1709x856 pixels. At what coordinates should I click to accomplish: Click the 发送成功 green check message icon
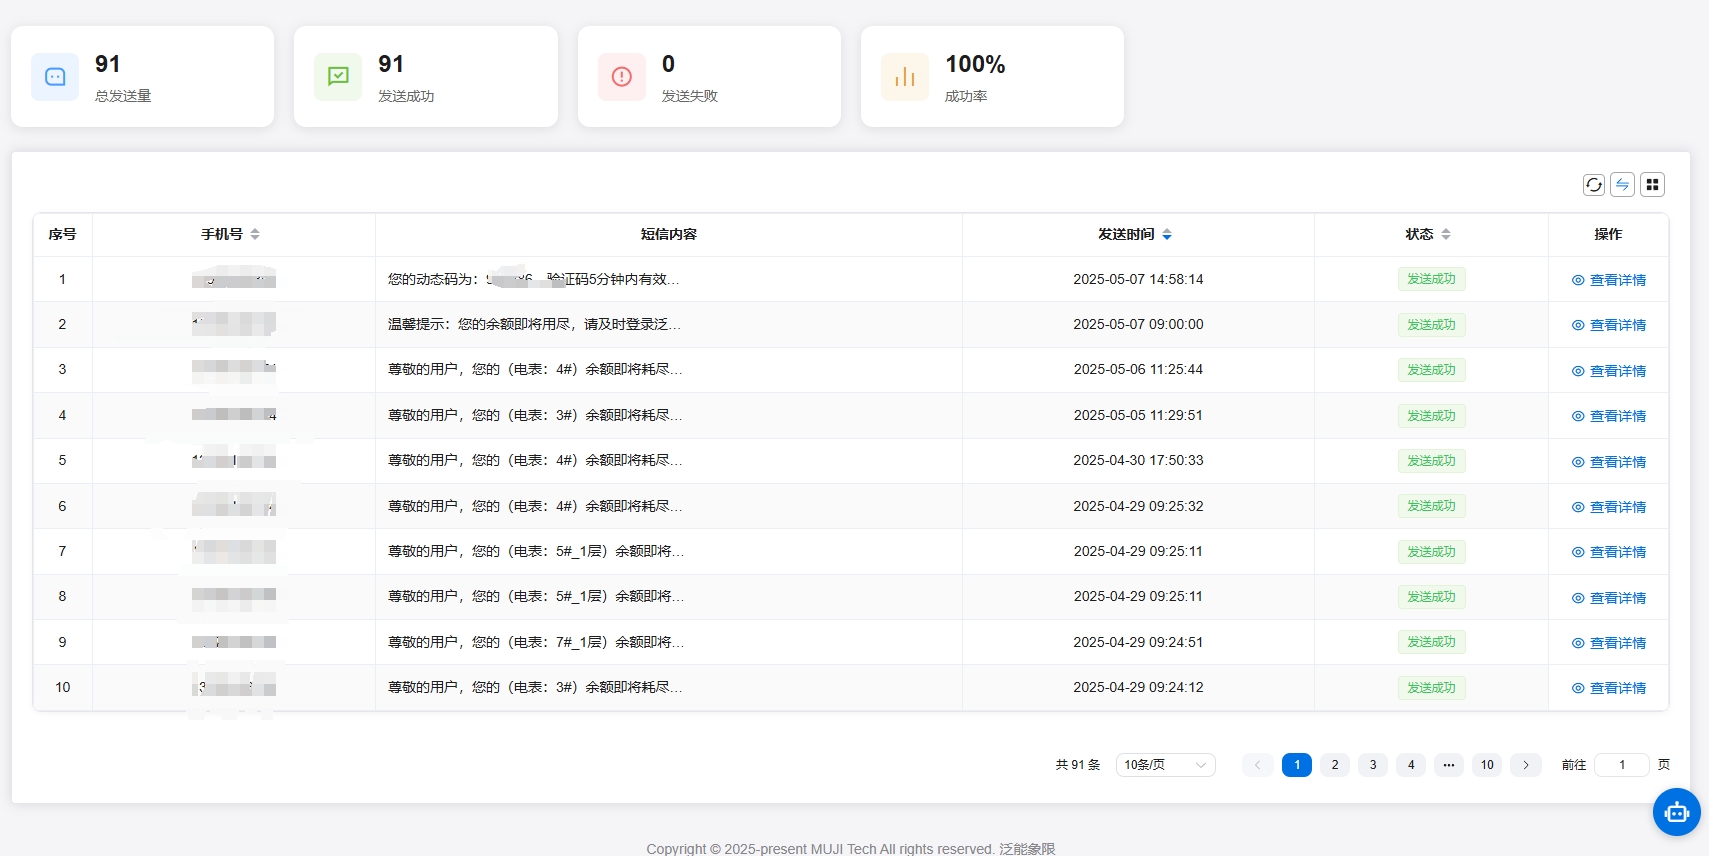338,77
